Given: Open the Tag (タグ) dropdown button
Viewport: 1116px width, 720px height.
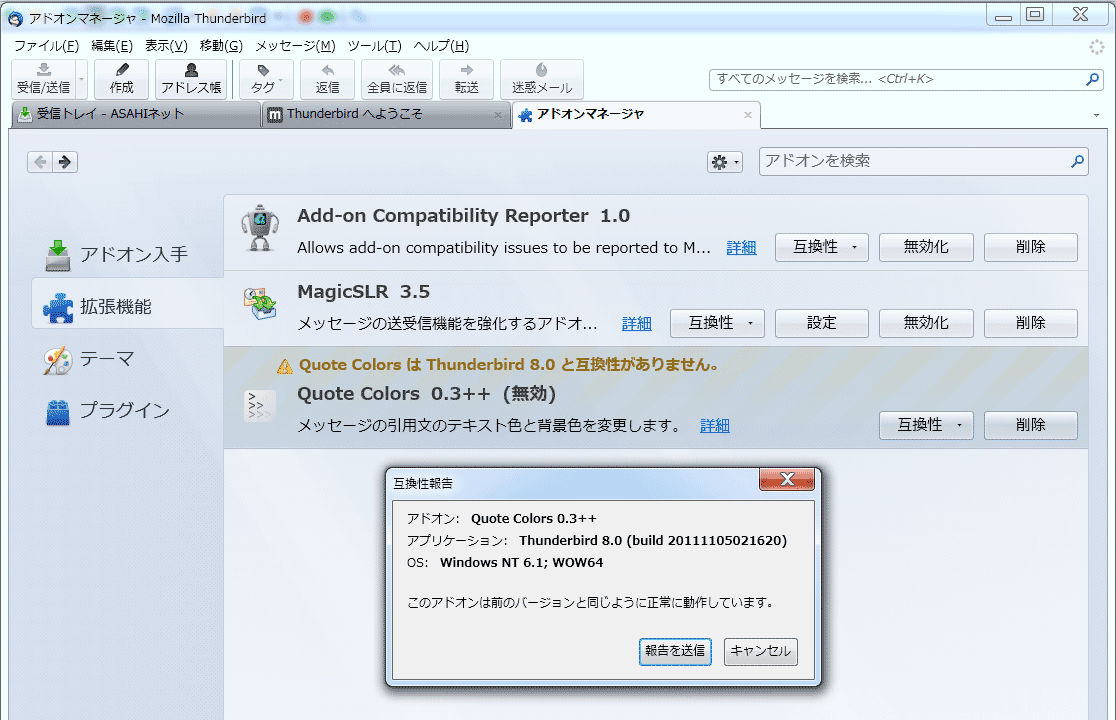Looking at the screenshot, I should click(x=265, y=79).
